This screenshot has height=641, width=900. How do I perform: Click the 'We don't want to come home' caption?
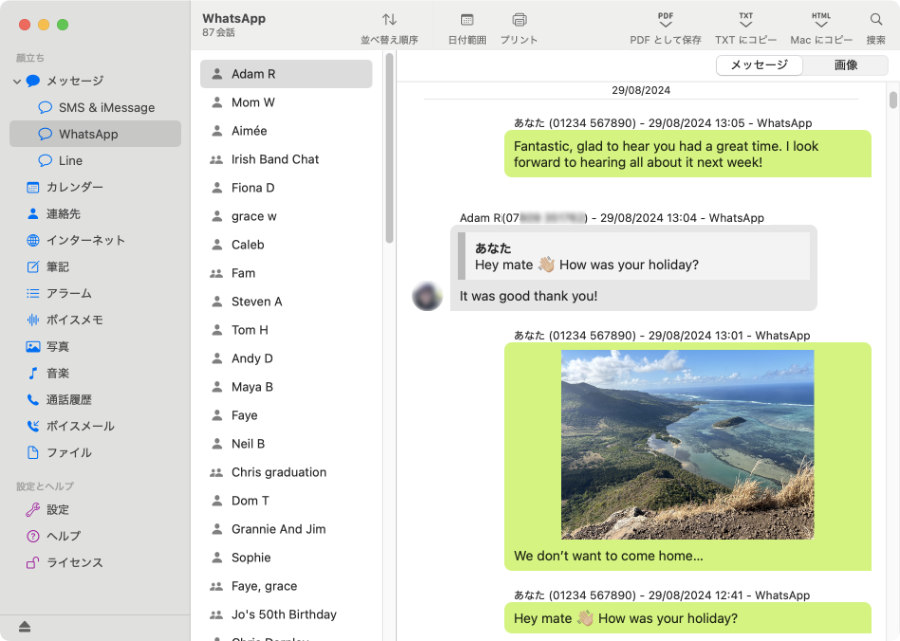pyautogui.click(x=608, y=555)
